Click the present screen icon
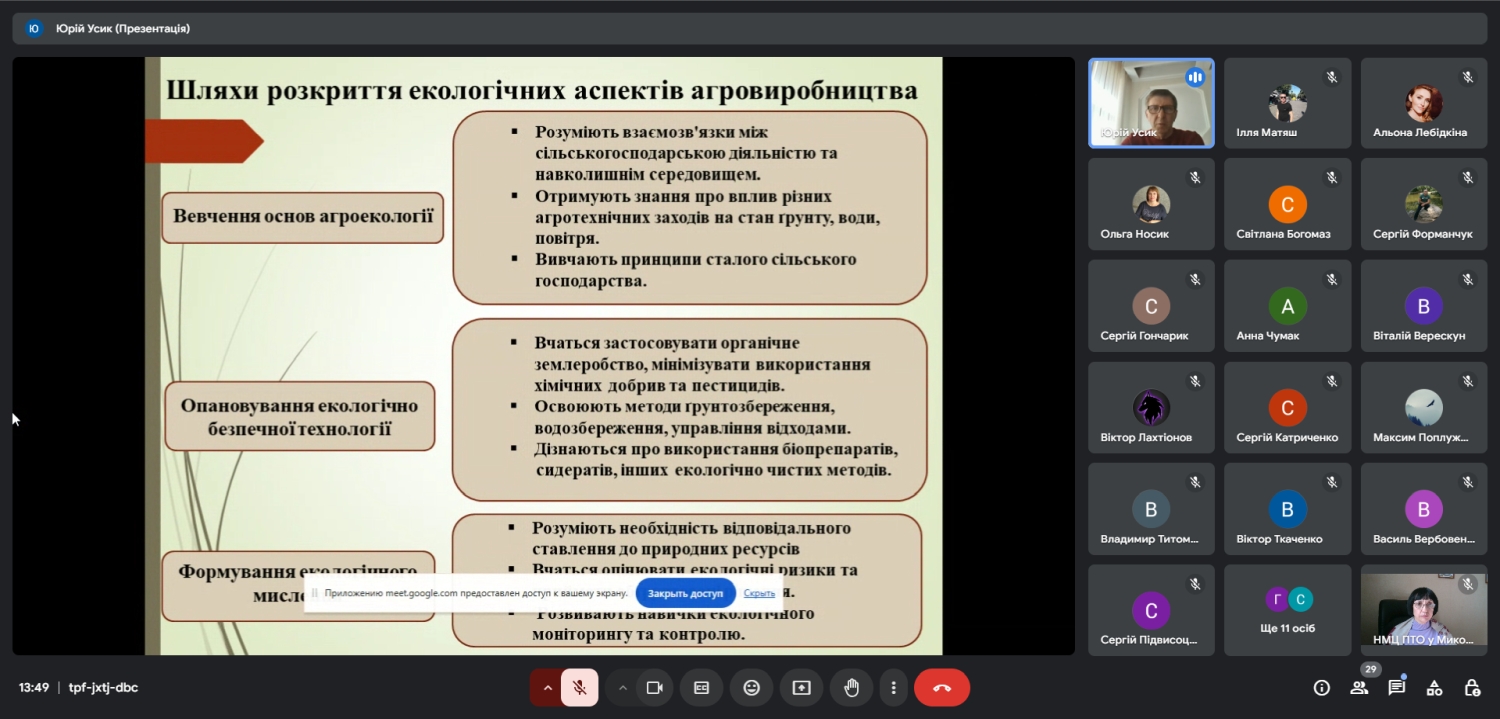Image resolution: width=1500 pixels, height=719 pixels. [802, 688]
